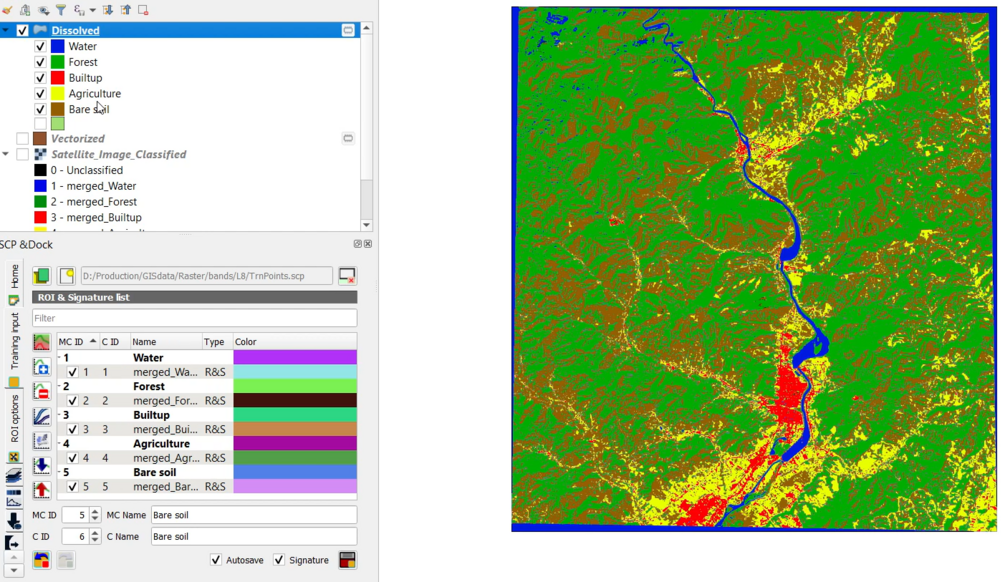
Task: Select the '0 - Unclassified' legend entry
Action: point(87,170)
